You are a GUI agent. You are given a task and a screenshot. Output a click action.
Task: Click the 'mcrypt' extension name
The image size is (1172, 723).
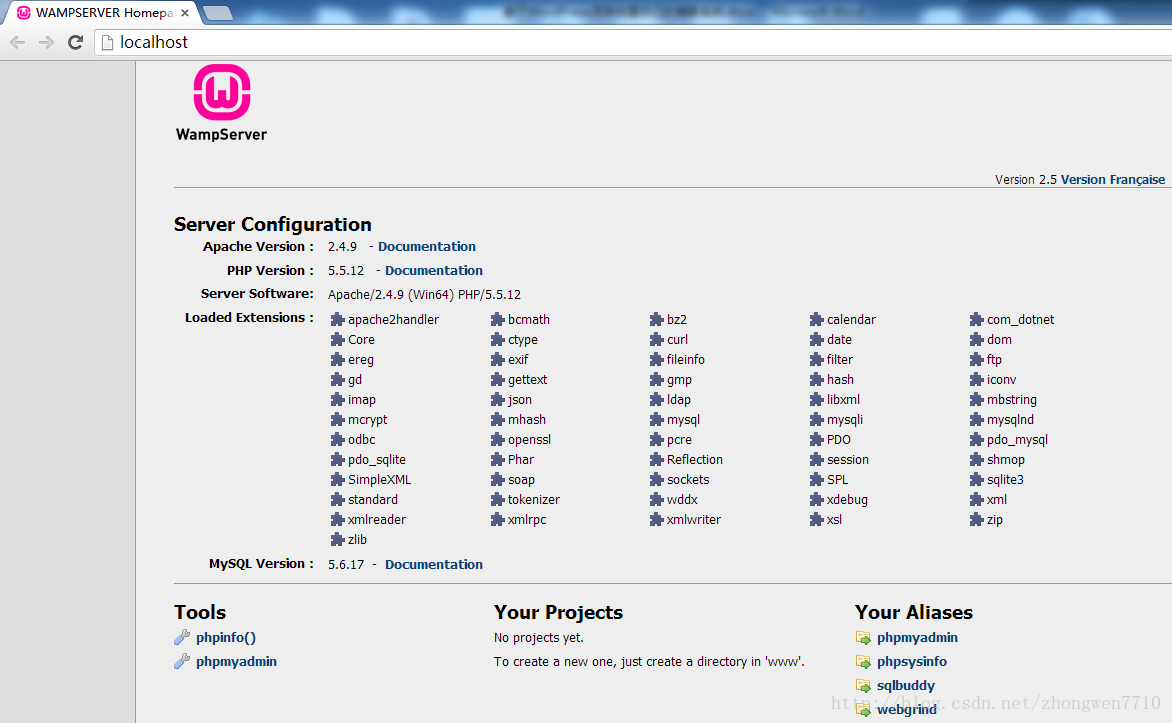pyautogui.click(x=368, y=420)
